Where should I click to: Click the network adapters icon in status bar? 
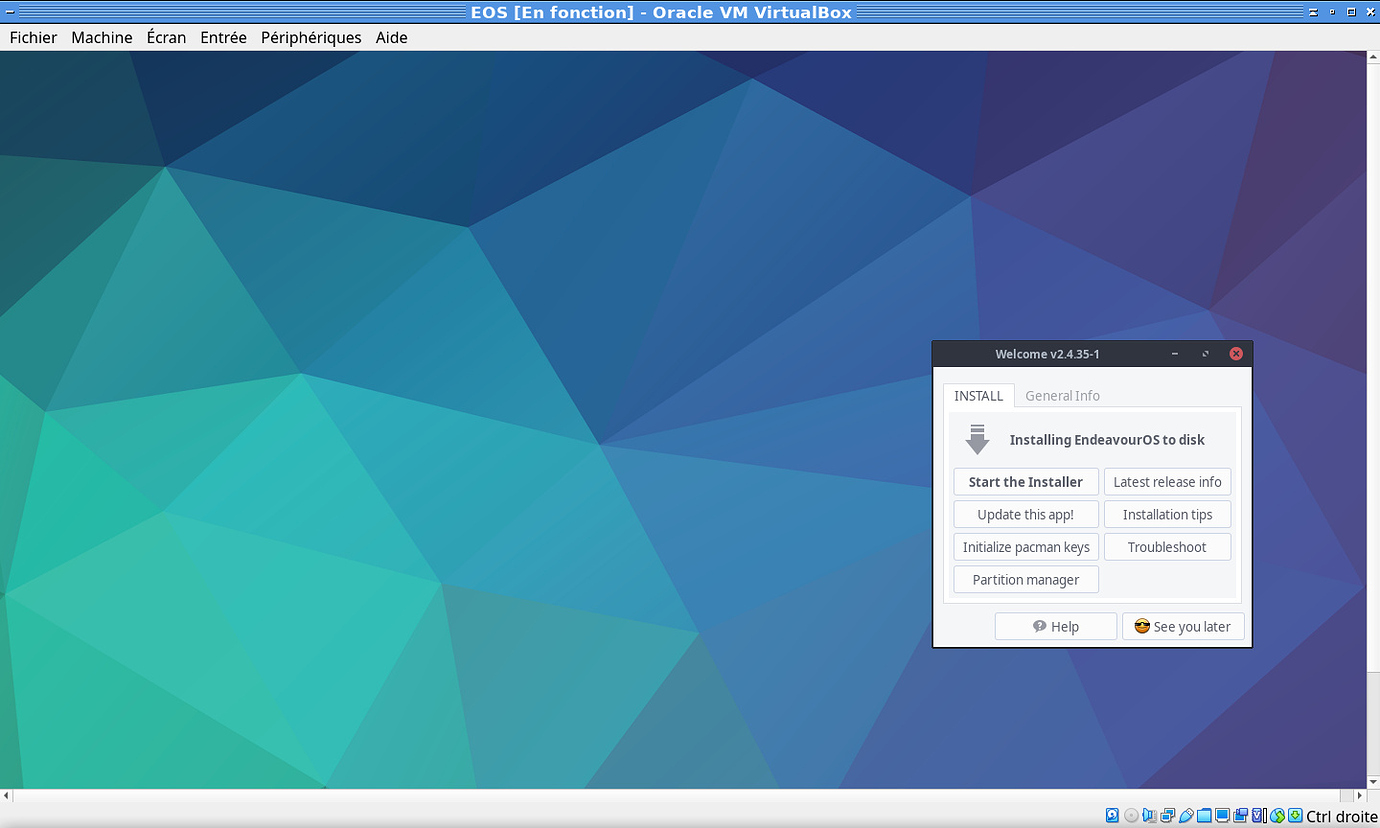1168,816
